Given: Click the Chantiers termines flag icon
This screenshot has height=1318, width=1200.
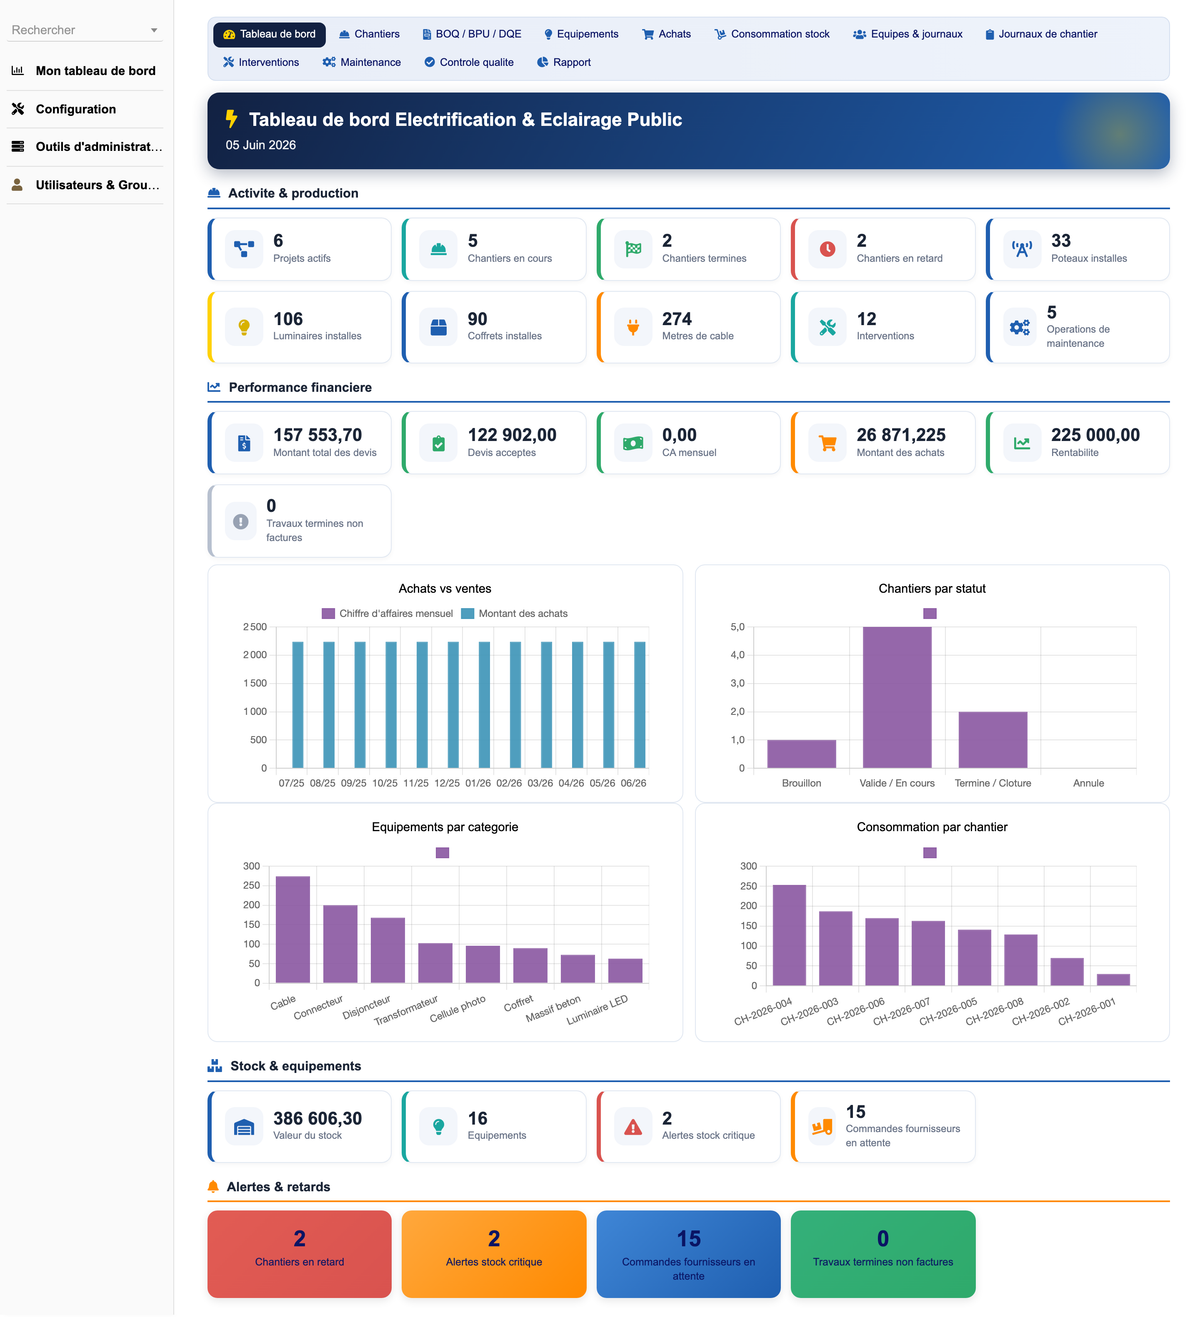Looking at the screenshot, I should click(633, 249).
